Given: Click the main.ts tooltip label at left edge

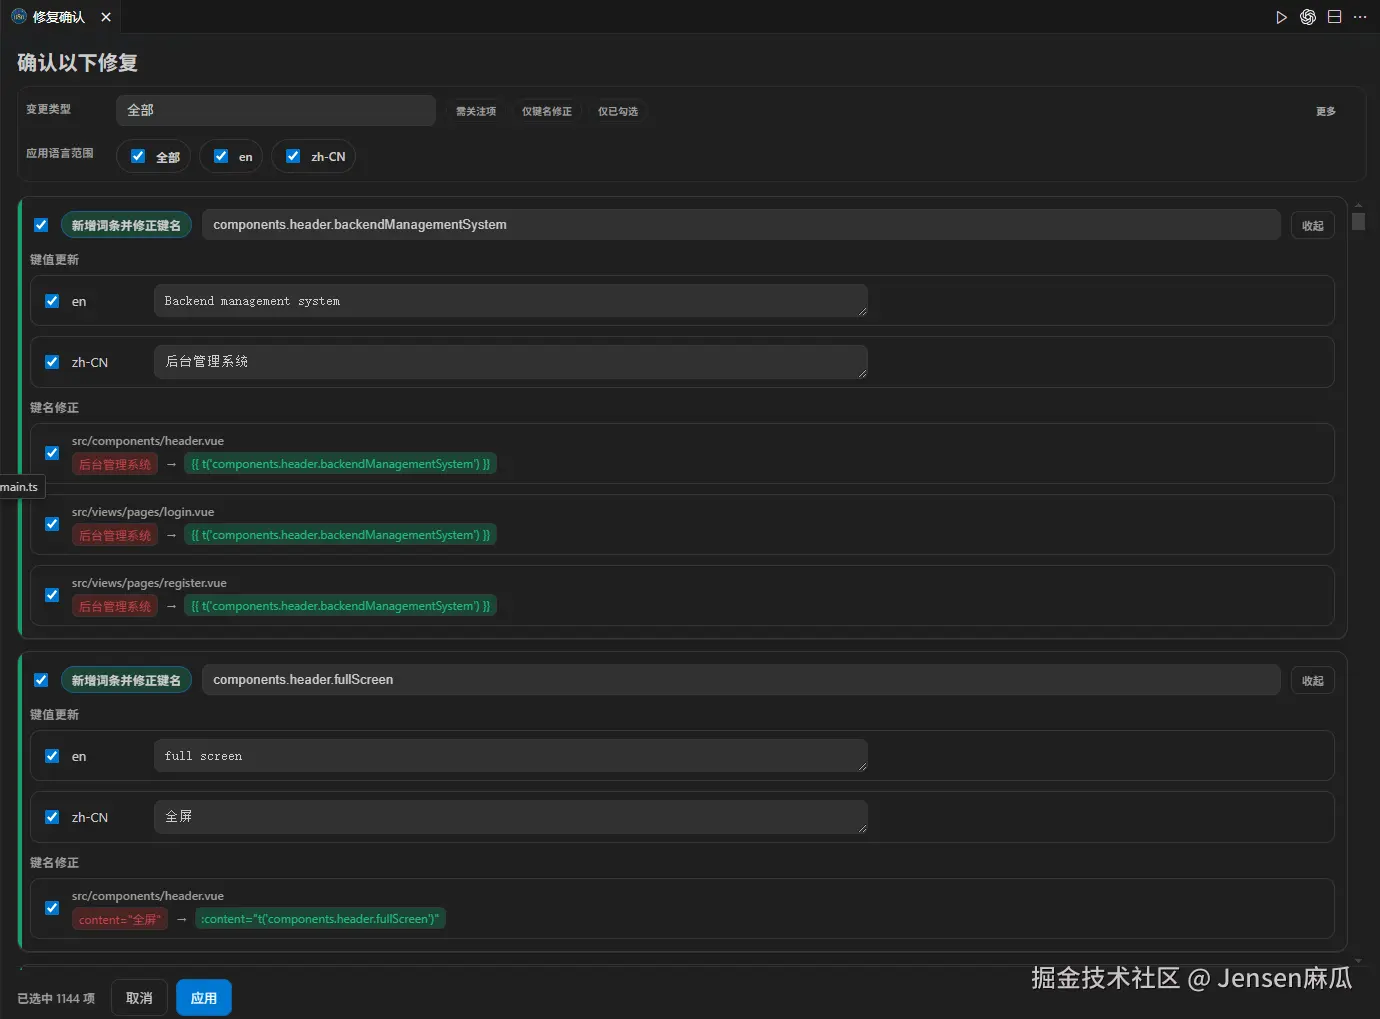Looking at the screenshot, I should point(20,487).
